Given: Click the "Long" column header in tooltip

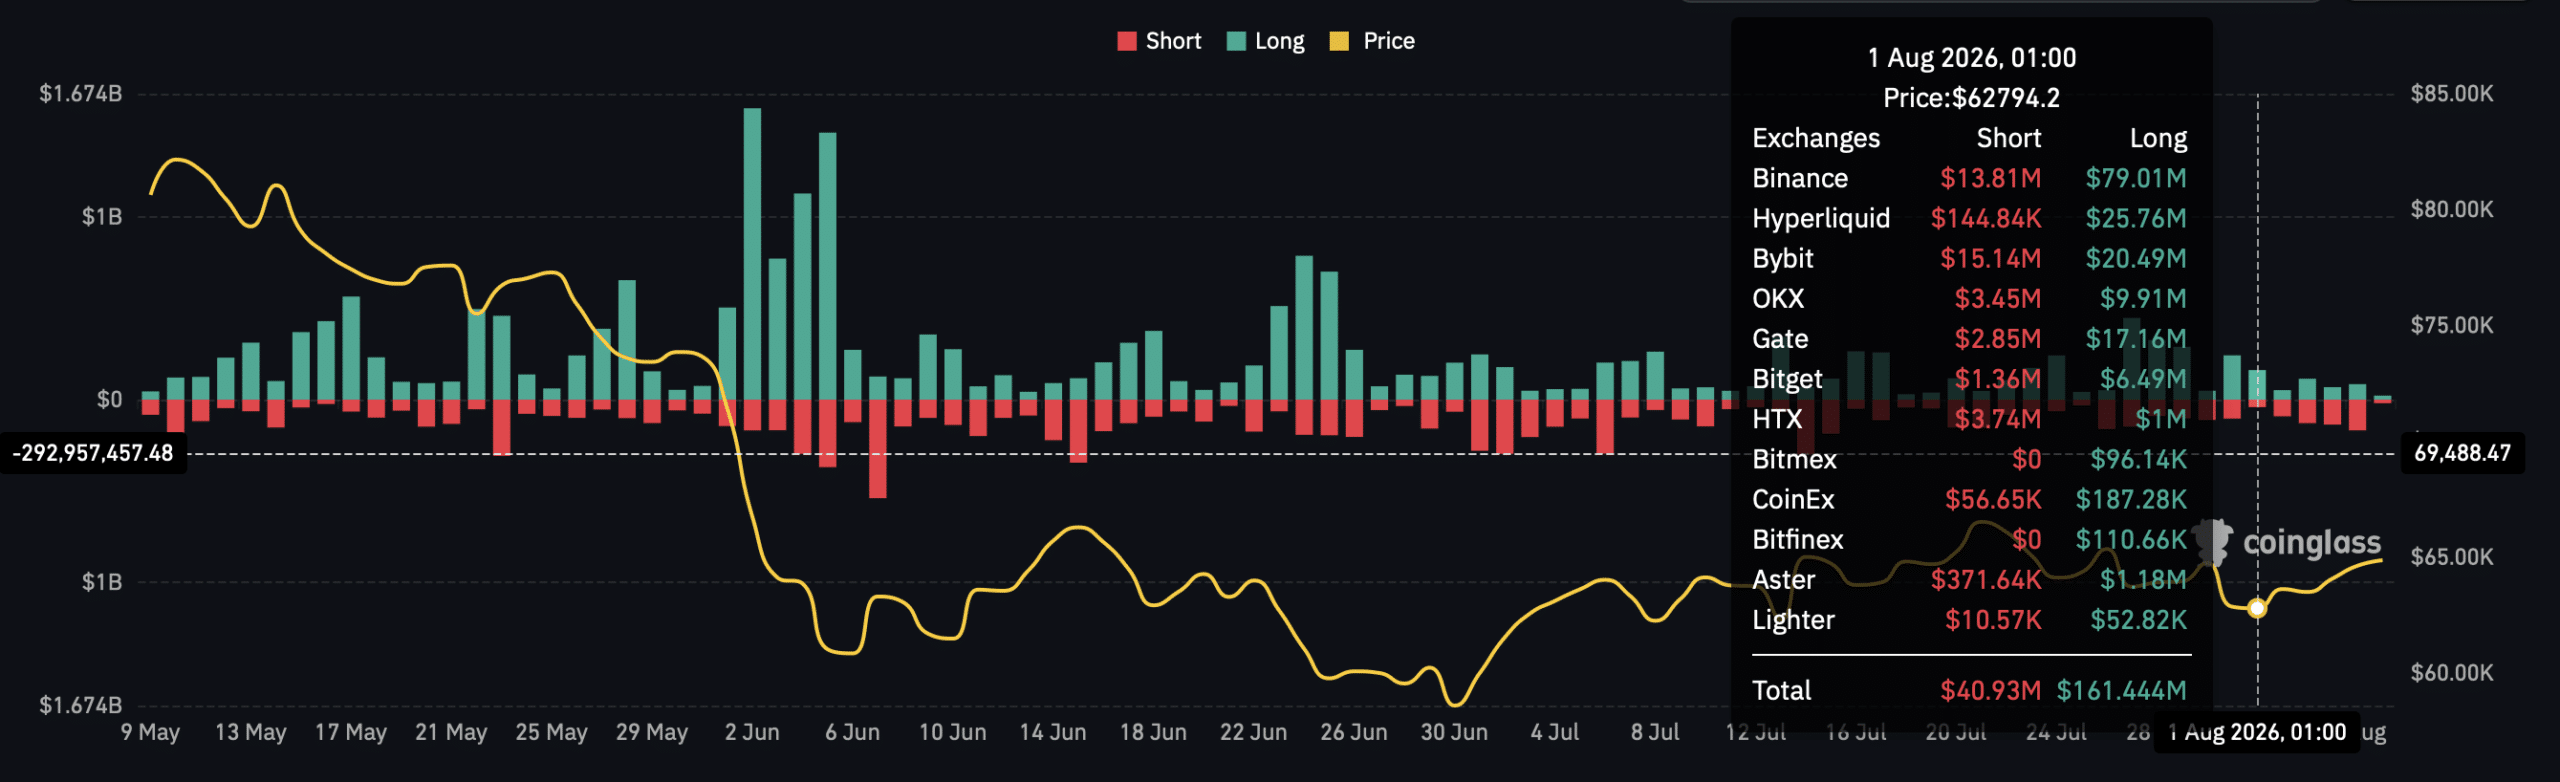Looking at the screenshot, I should click(x=2158, y=138).
